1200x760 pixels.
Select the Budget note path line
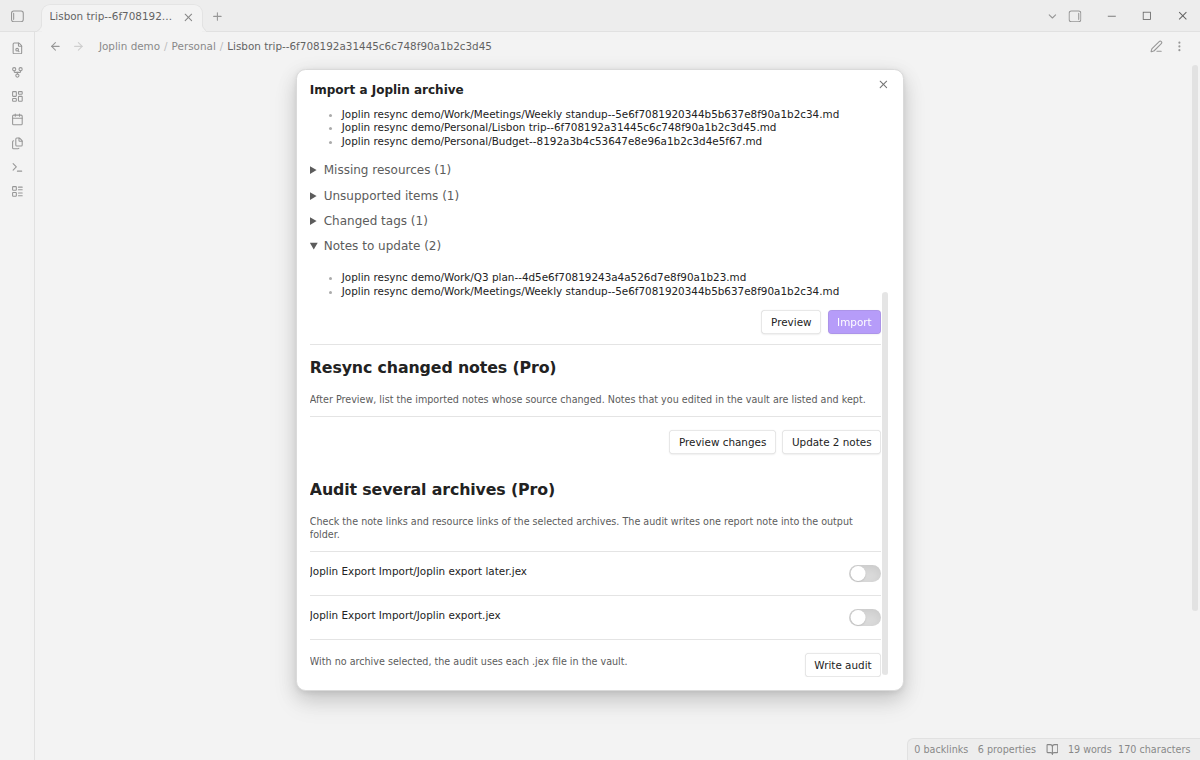click(x=551, y=141)
